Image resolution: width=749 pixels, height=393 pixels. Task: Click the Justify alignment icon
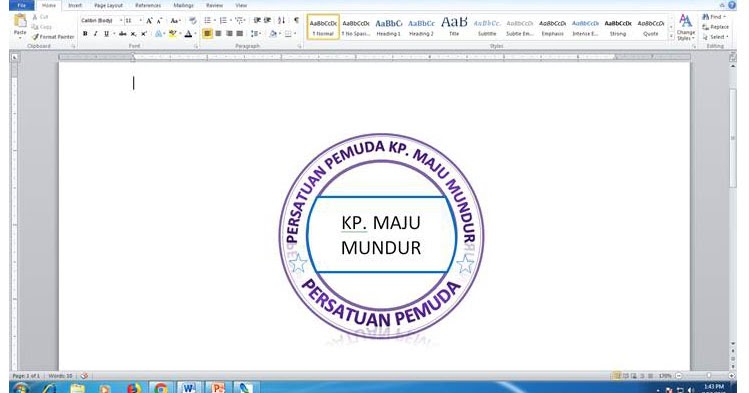tap(240, 34)
